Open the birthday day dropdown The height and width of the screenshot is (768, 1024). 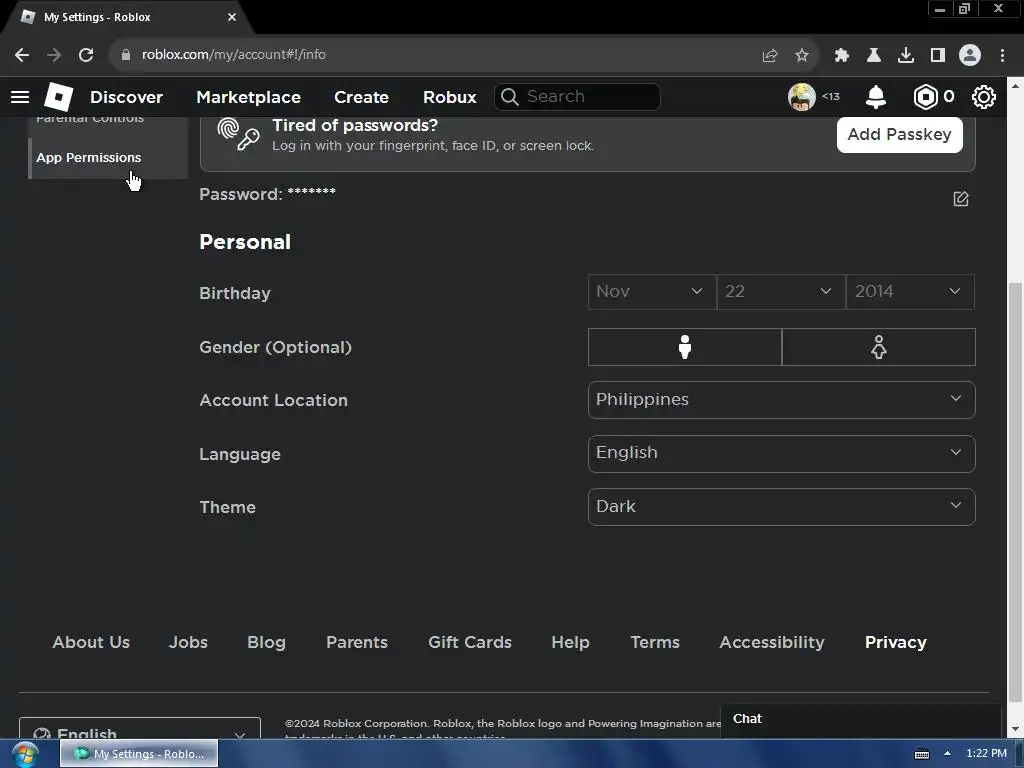(x=780, y=291)
